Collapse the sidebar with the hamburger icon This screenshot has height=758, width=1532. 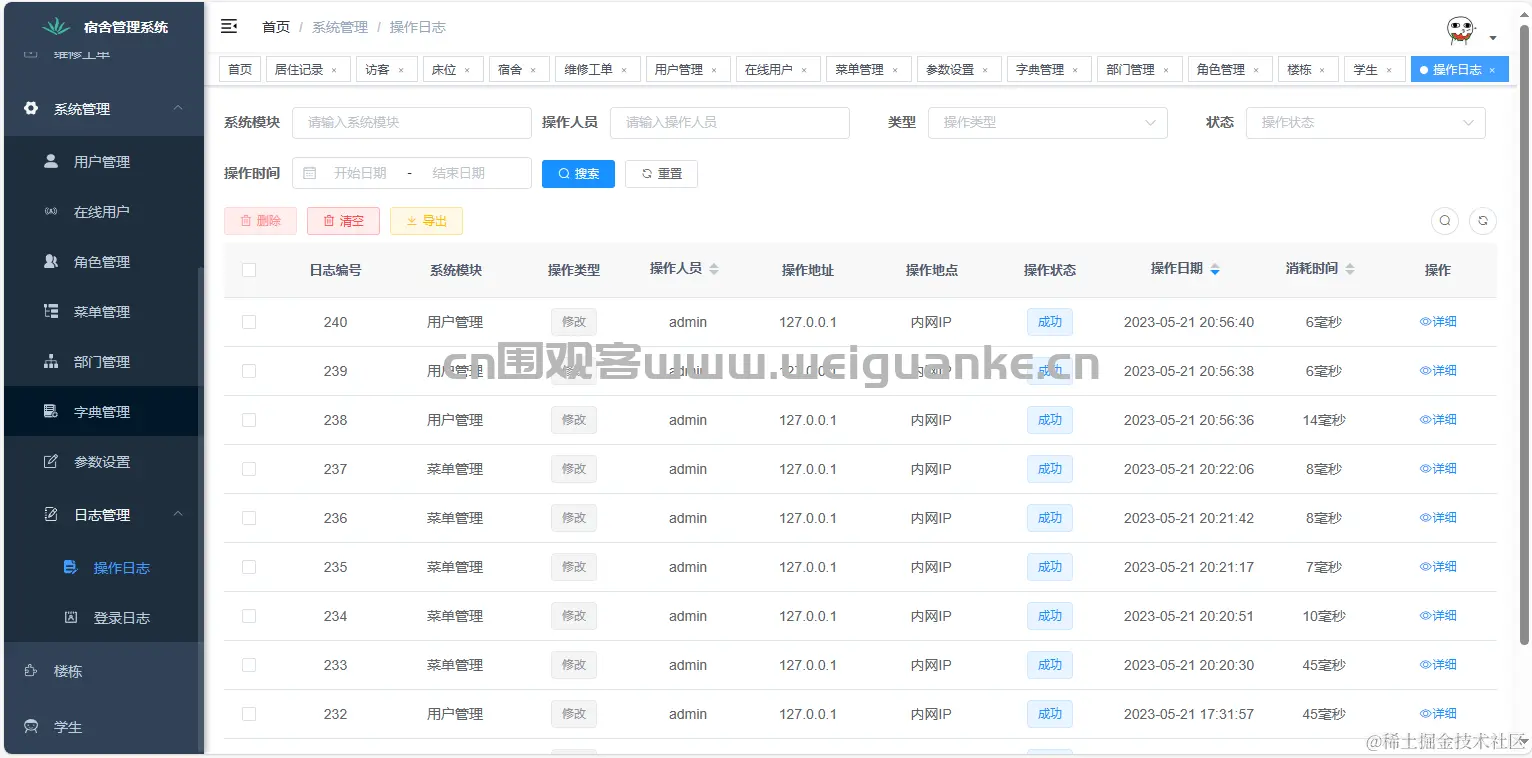pyautogui.click(x=229, y=26)
